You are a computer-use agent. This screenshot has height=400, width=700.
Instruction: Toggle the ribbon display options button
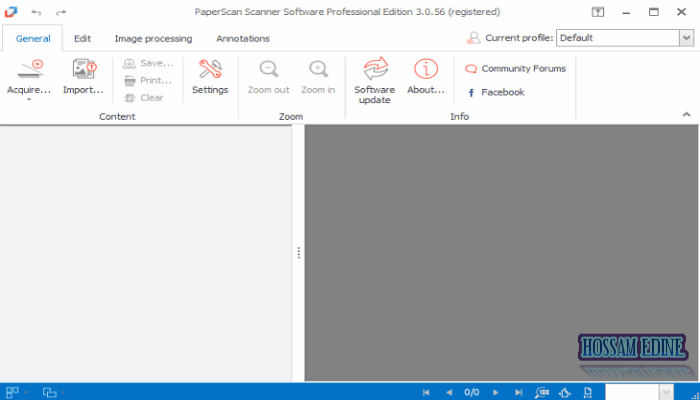598,12
